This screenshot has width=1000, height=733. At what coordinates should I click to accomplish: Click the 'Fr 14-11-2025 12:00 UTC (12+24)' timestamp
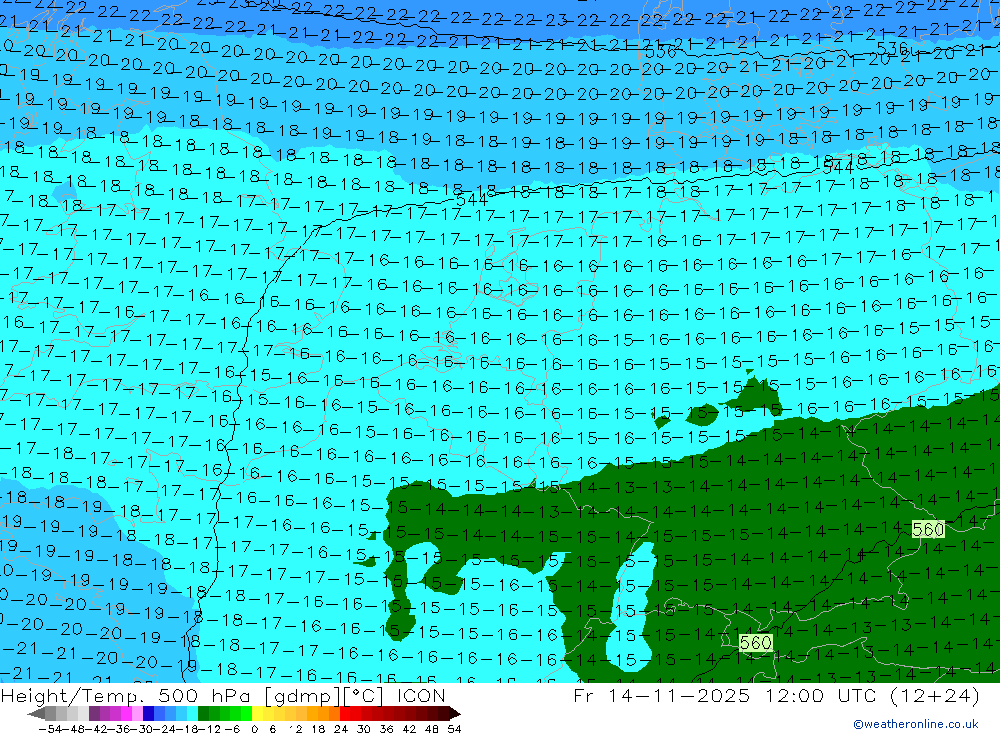tap(776, 695)
